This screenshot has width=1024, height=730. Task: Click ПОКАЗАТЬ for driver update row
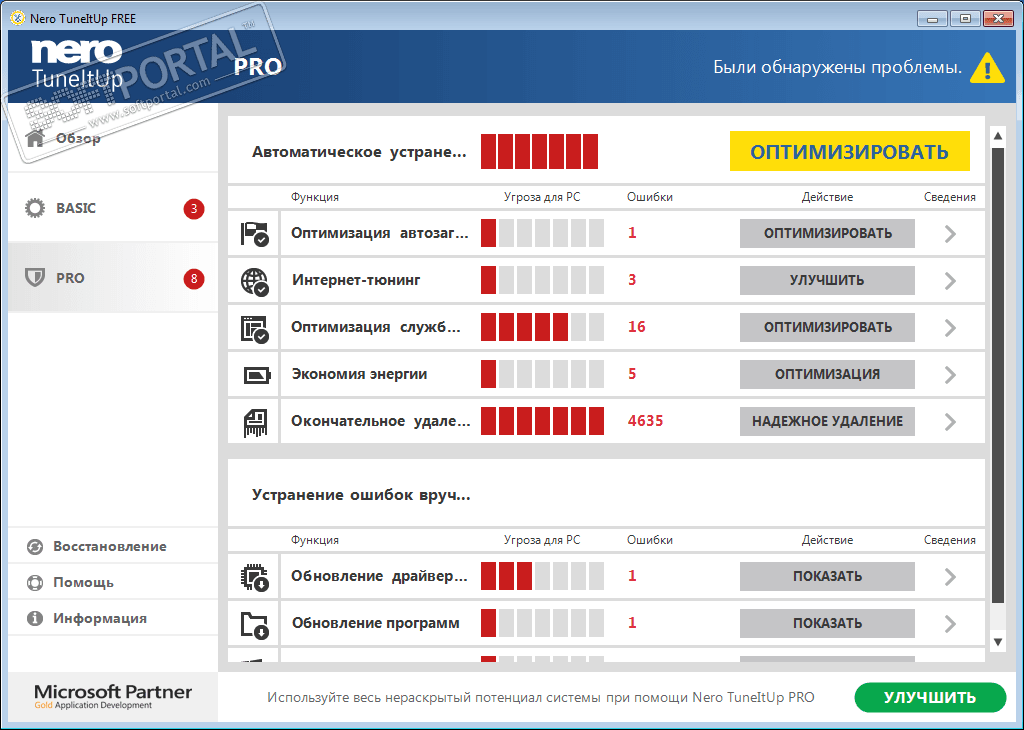pos(827,577)
